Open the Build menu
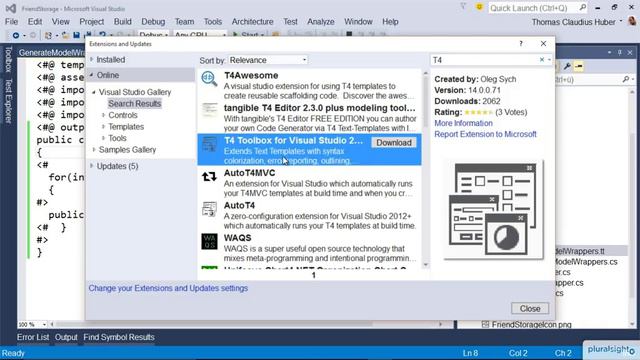 pyautogui.click(x=122, y=22)
